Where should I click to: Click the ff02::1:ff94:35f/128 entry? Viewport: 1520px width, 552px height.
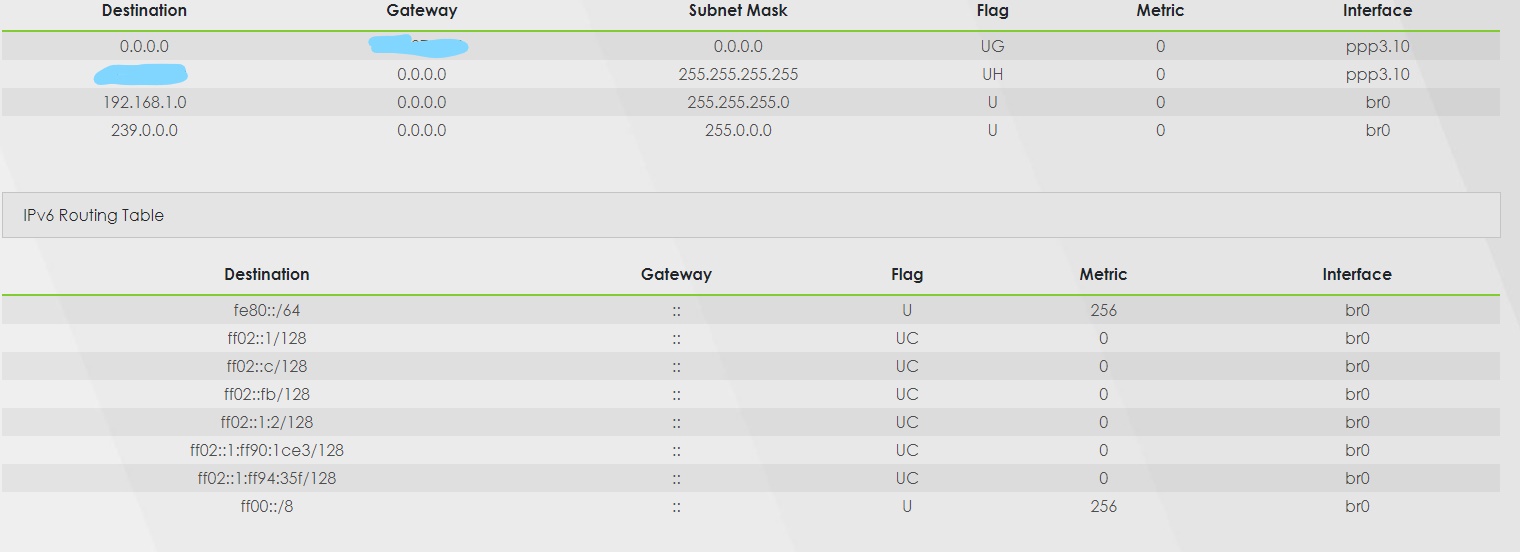[x=266, y=478]
